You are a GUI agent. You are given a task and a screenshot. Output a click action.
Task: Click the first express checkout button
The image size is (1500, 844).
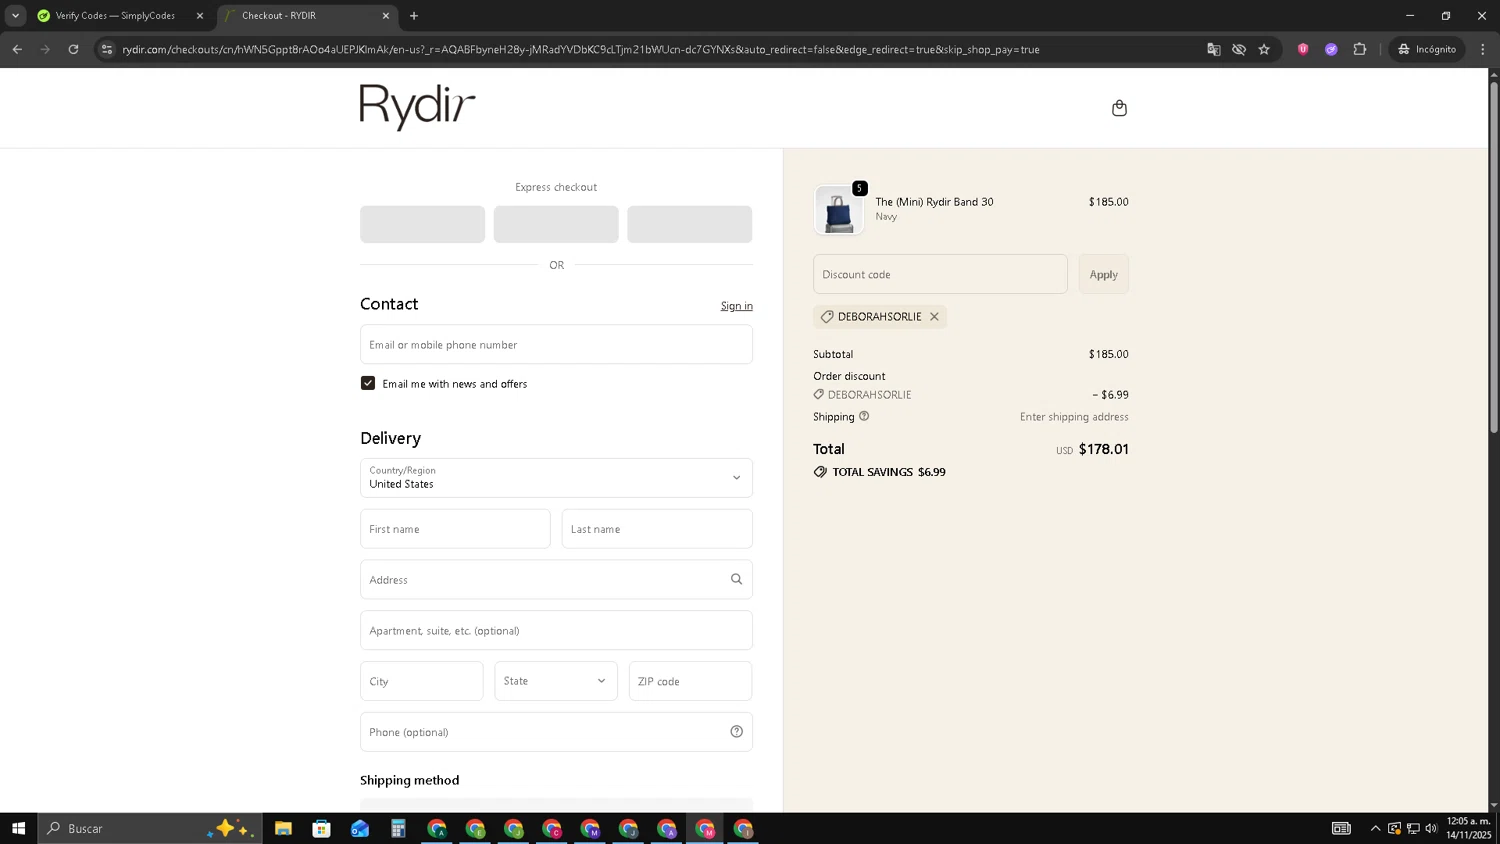[x=422, y=224]
